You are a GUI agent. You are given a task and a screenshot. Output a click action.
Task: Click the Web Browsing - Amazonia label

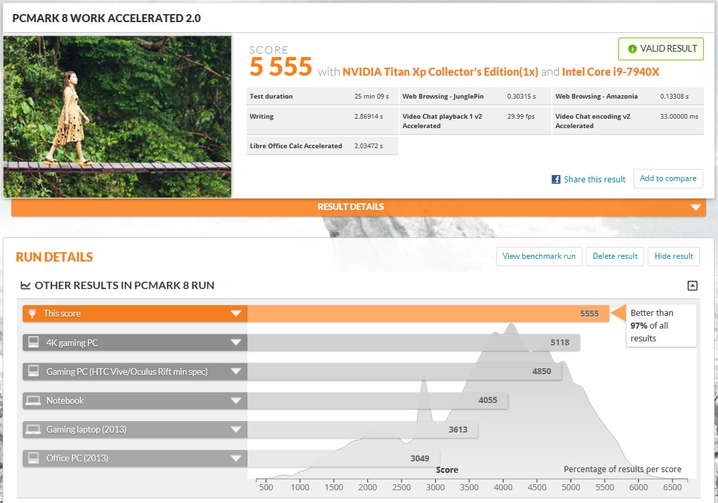click(x=596, y=96)
